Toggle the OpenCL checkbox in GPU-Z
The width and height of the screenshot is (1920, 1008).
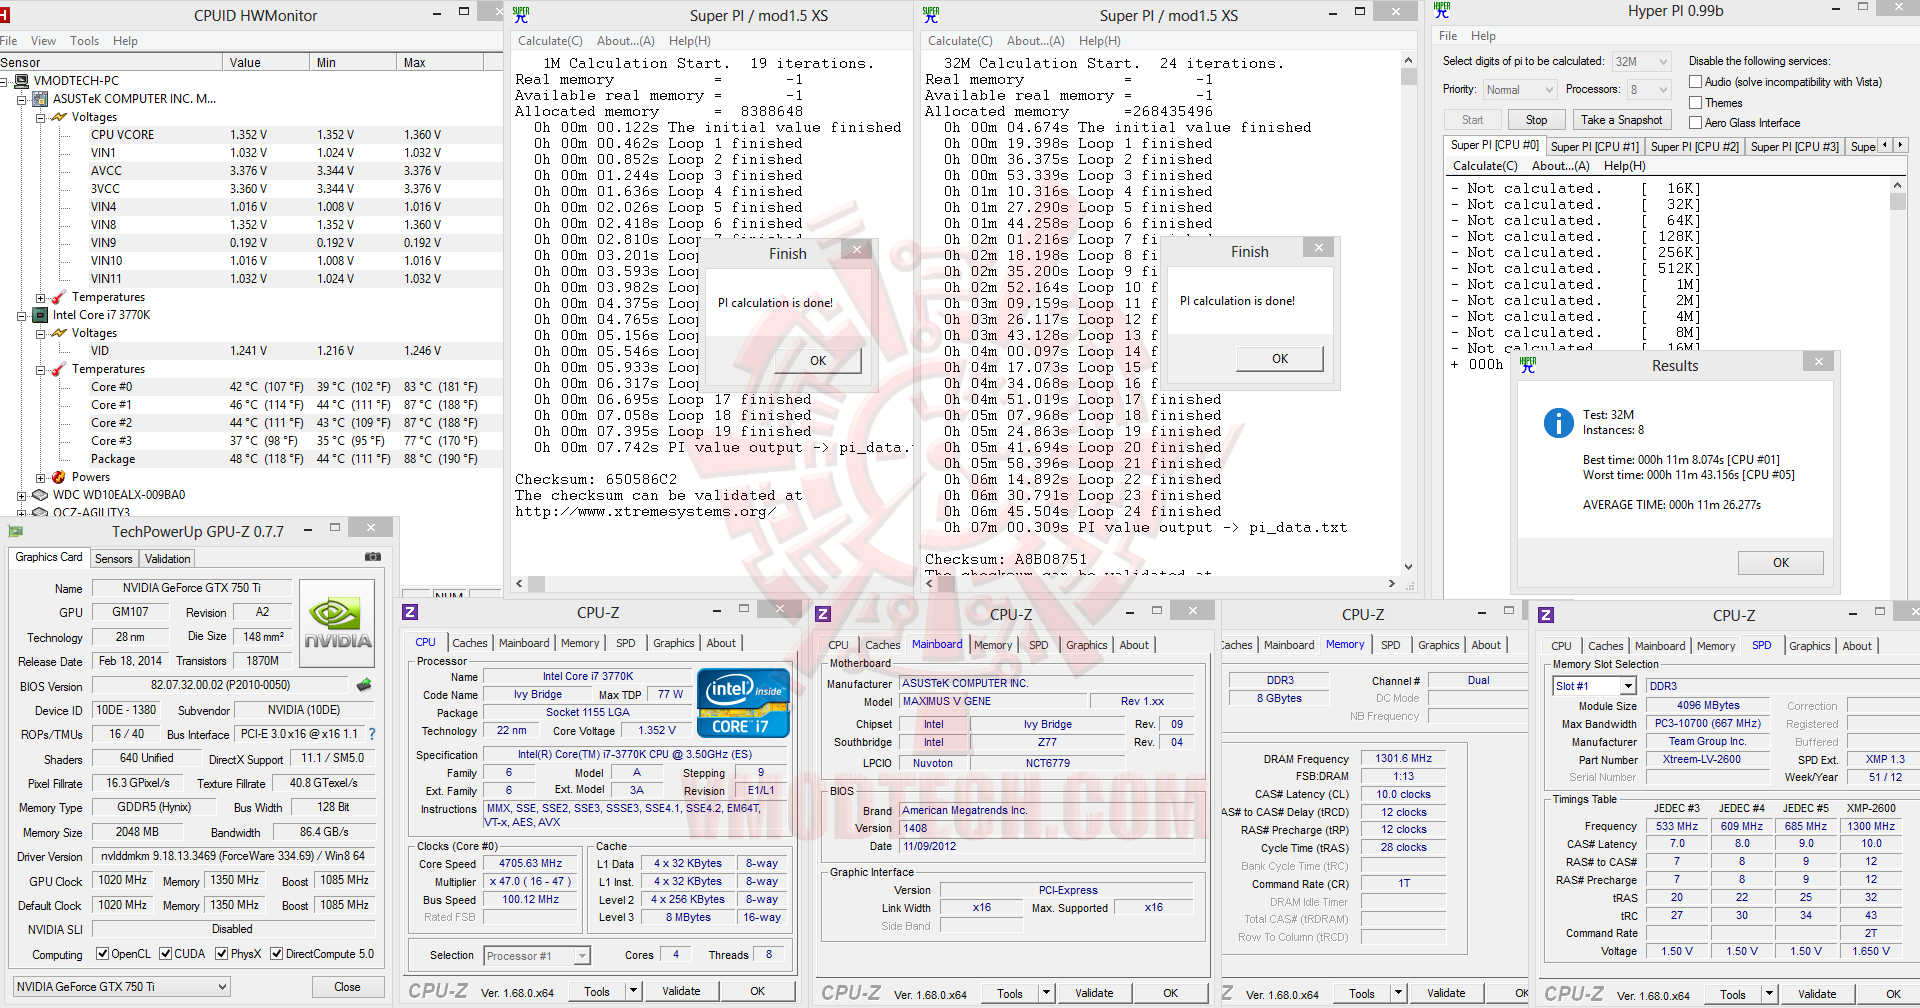pos(102,954)
